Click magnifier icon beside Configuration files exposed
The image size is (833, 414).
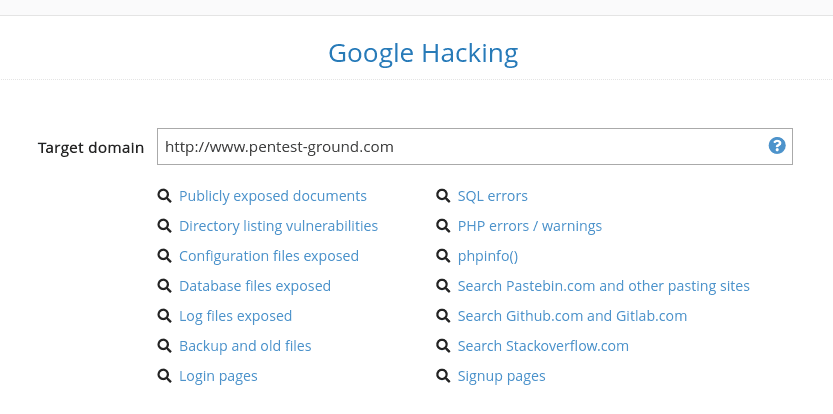(x=164, y=256)
